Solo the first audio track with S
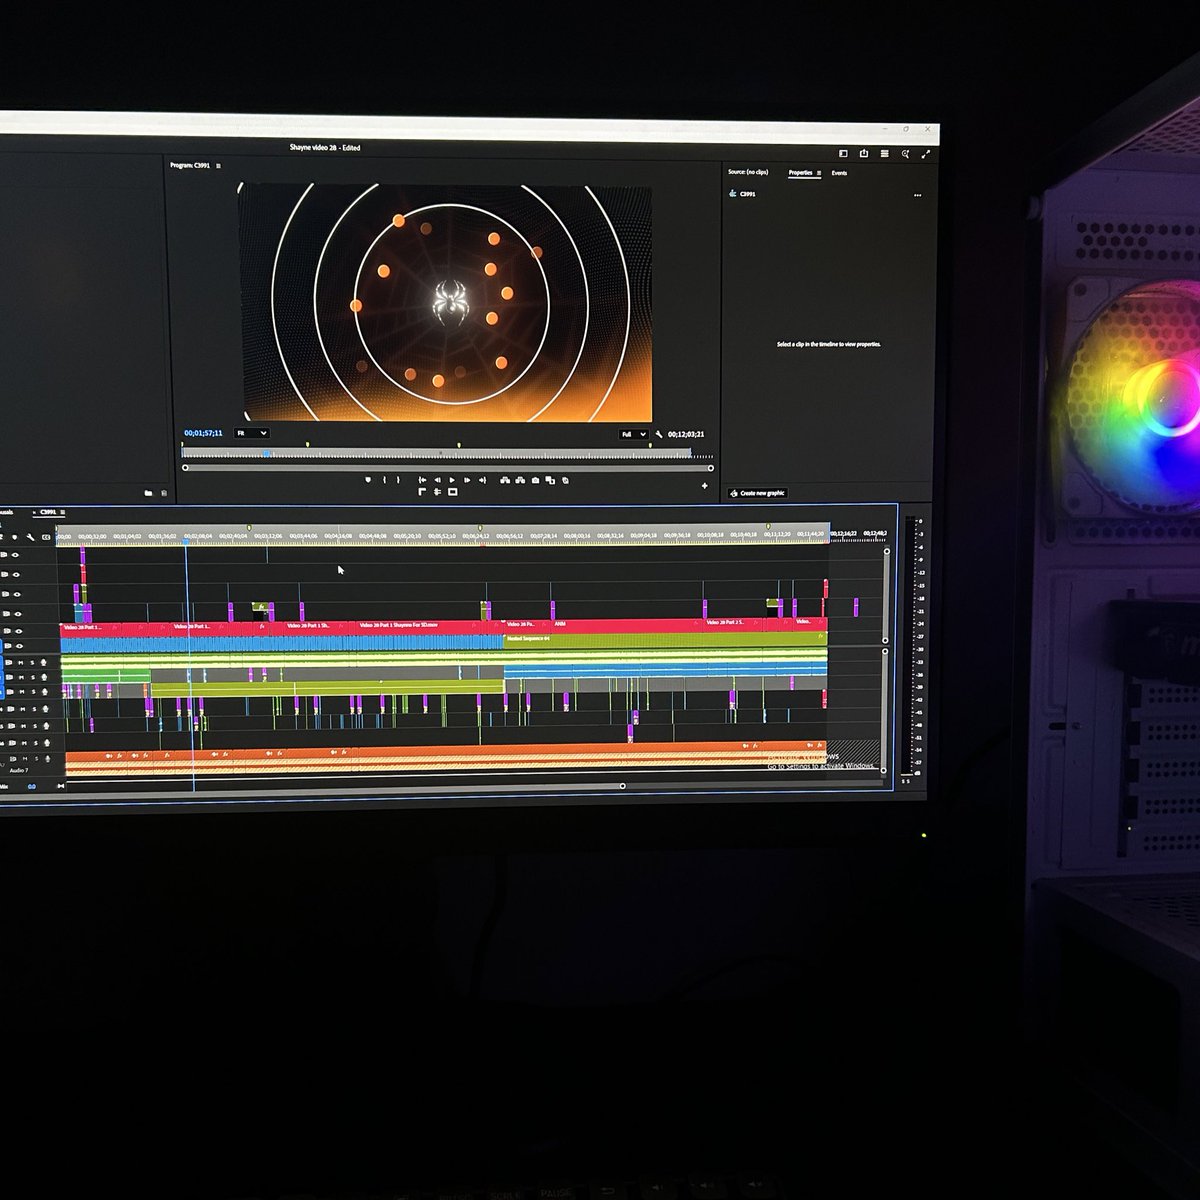The image size is (1200, 1200). click(x=32, y=663)
